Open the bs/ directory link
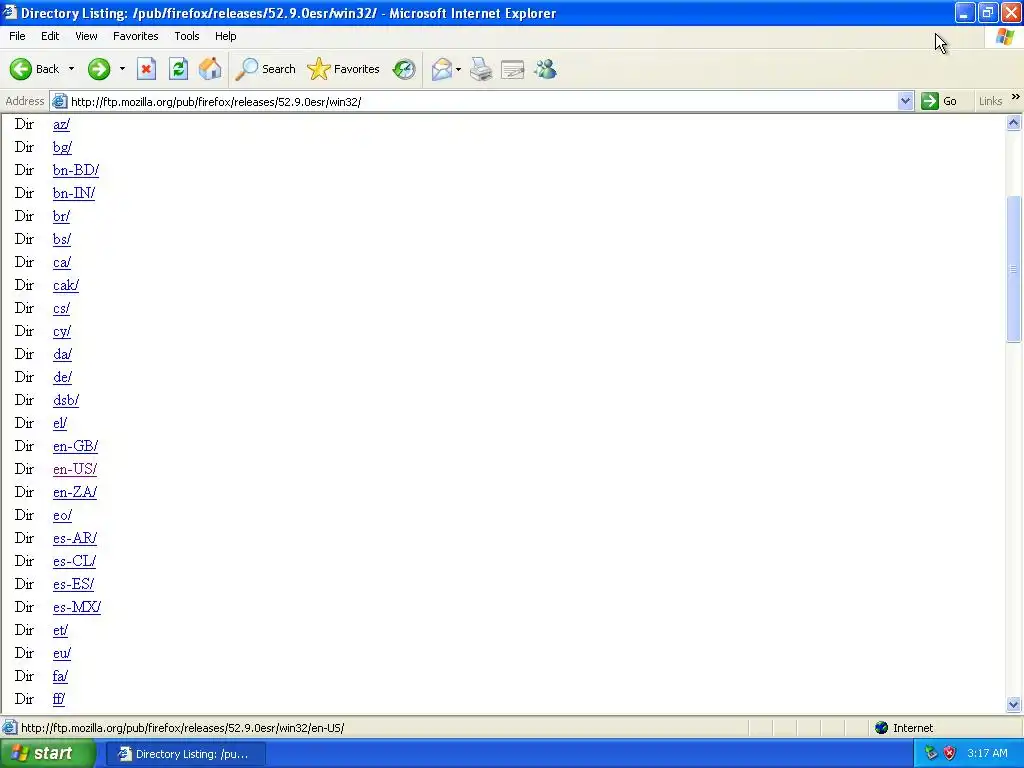Image resolution: width=1024 pixels, height=768 pixels. 62,239
